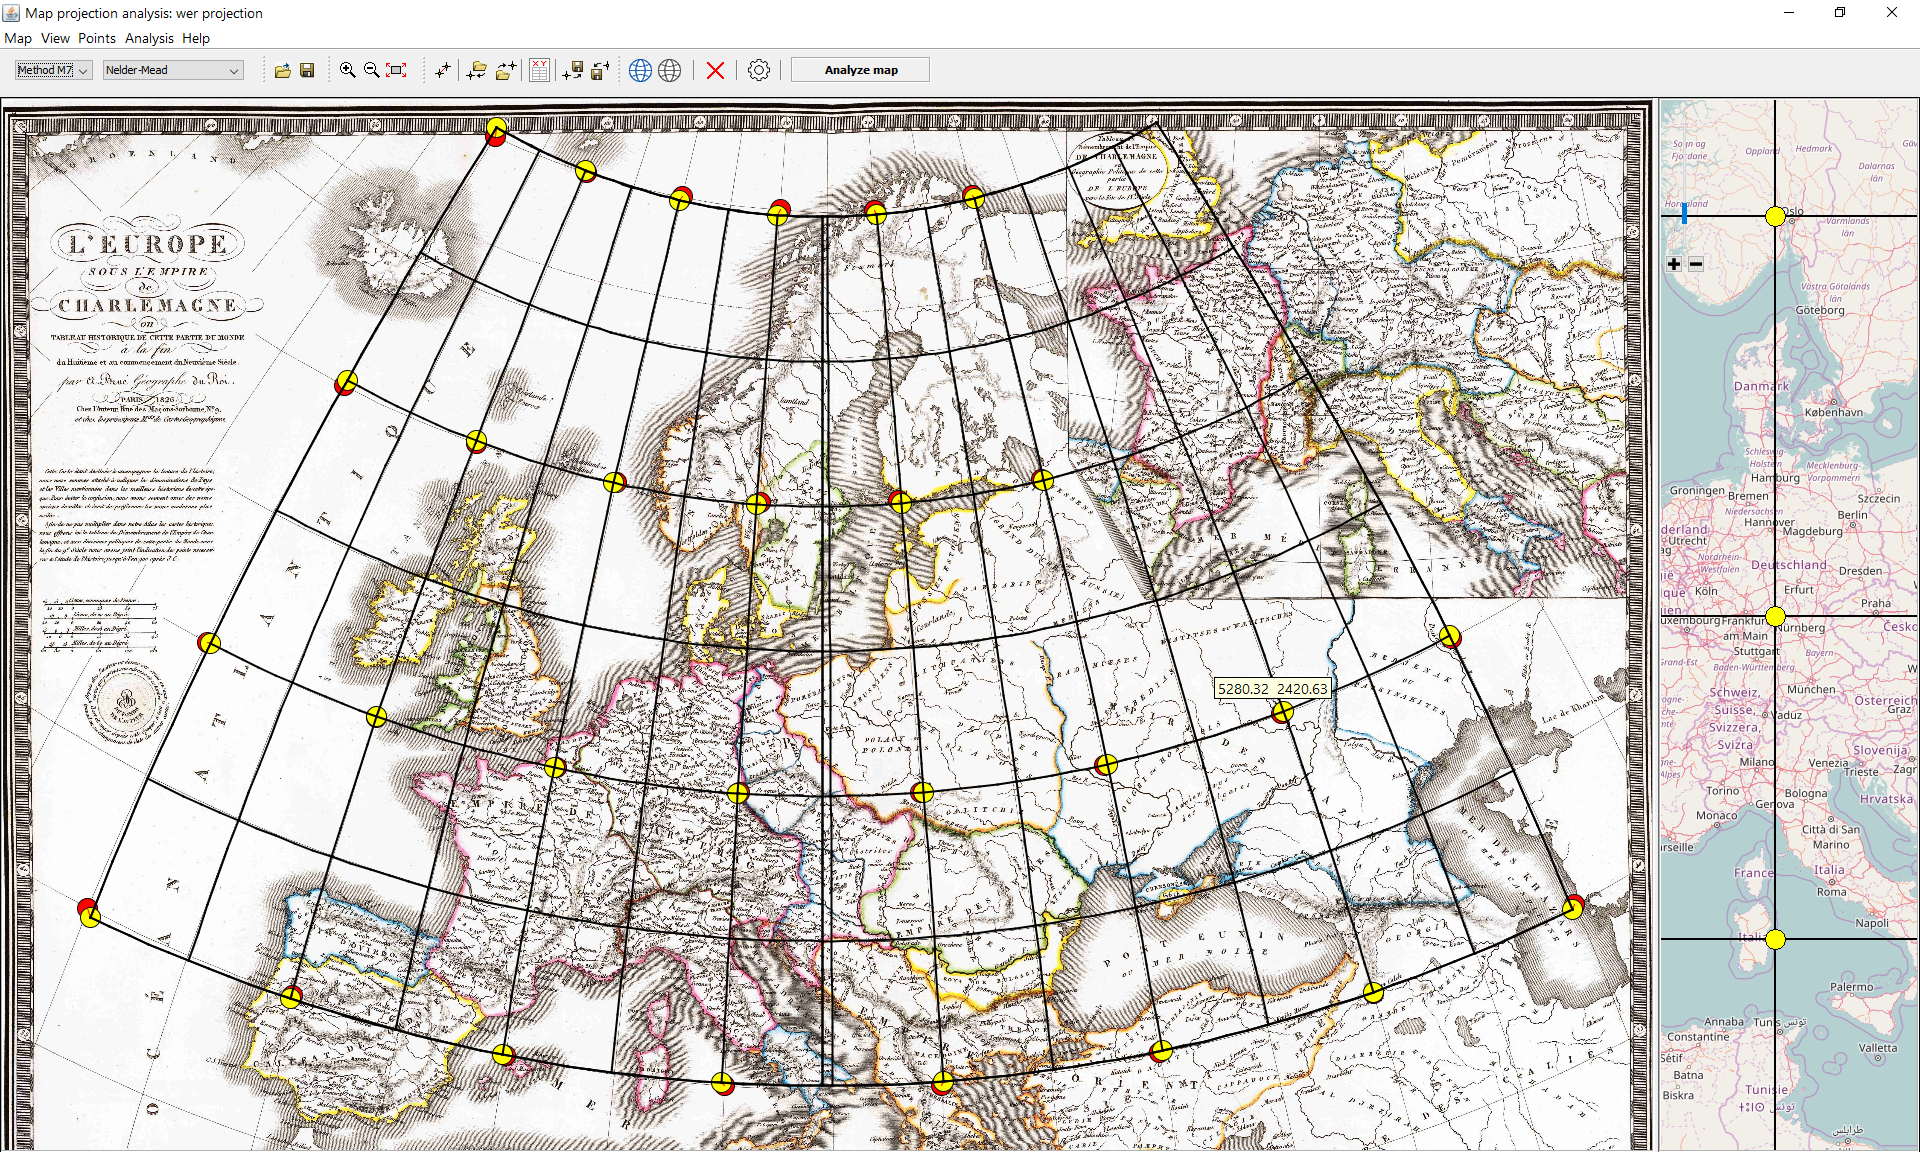Click the XY points table icon
The image size is (1920, 1152).
pos(539,70)
